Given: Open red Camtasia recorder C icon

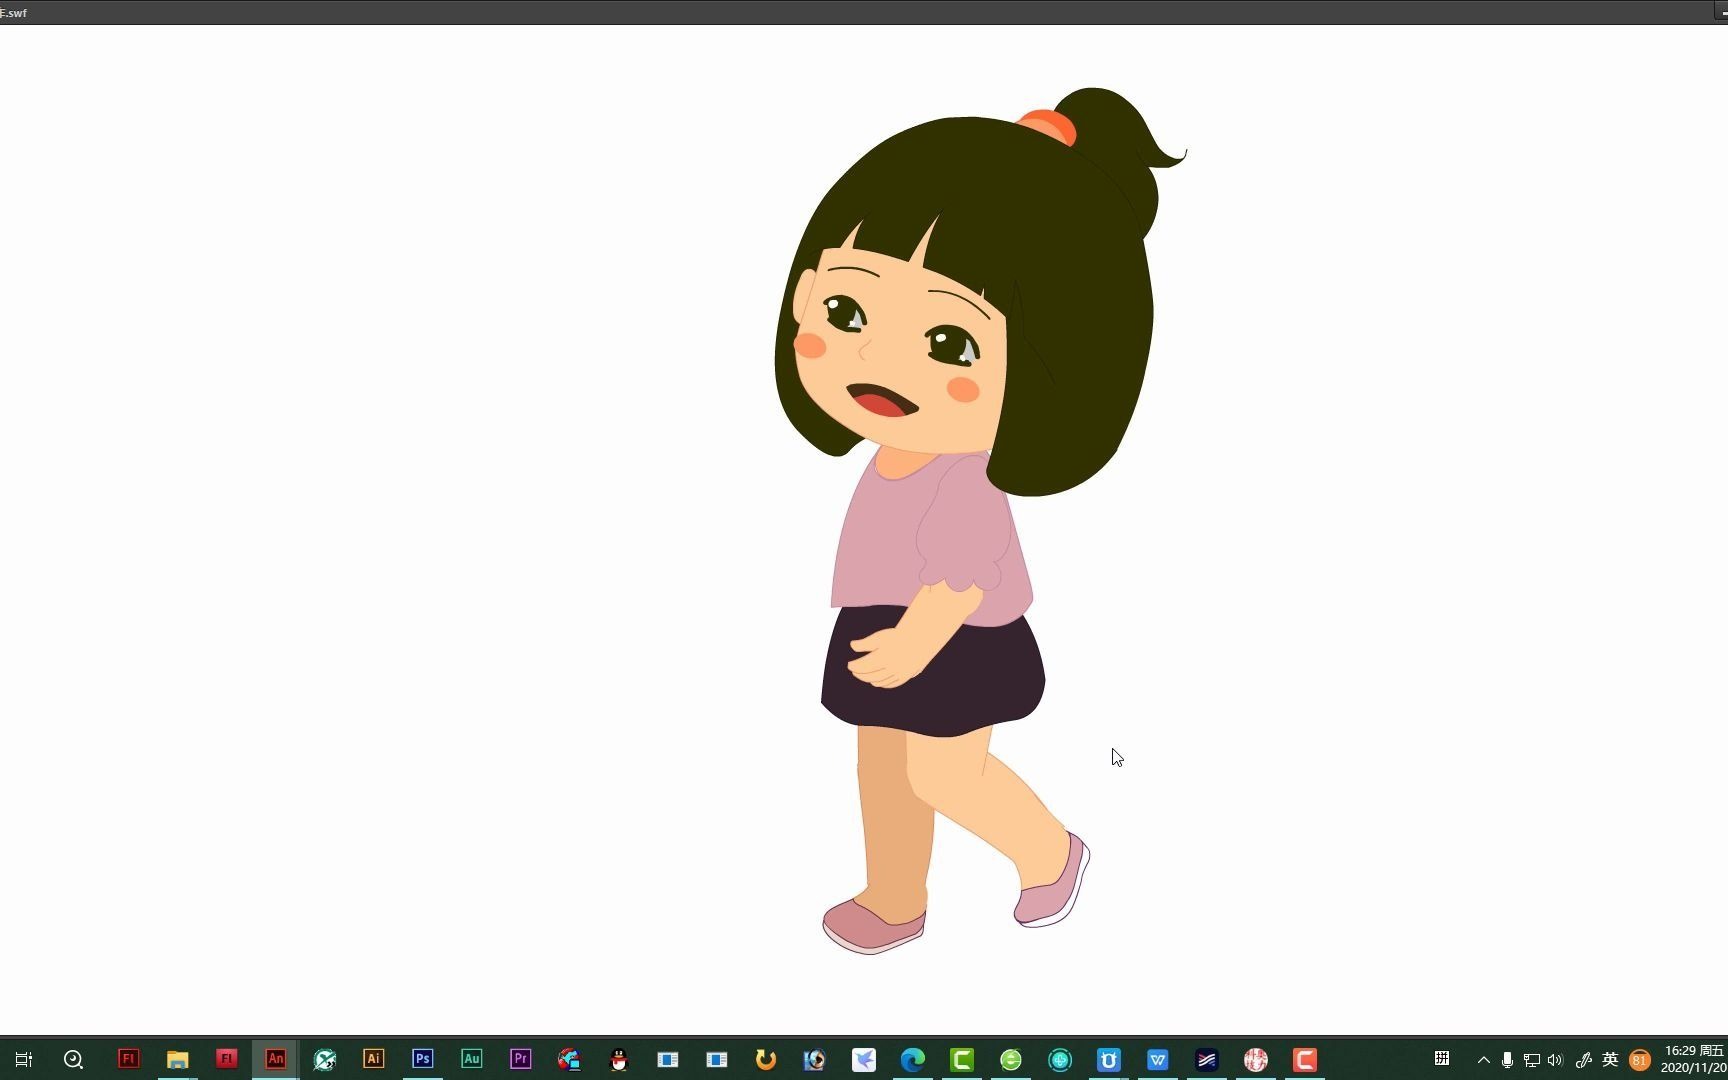Looking at the screenshot, I should click(1304, 1059).
